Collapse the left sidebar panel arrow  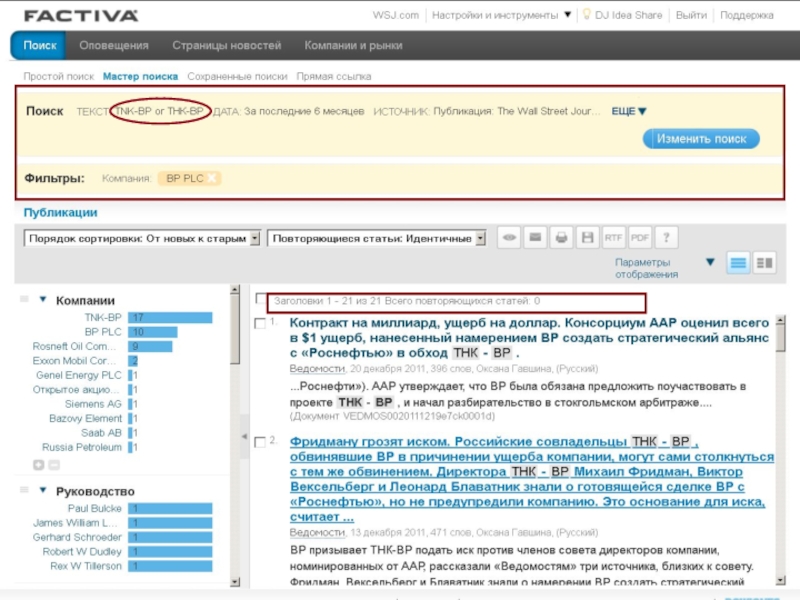tap(244, 436)
